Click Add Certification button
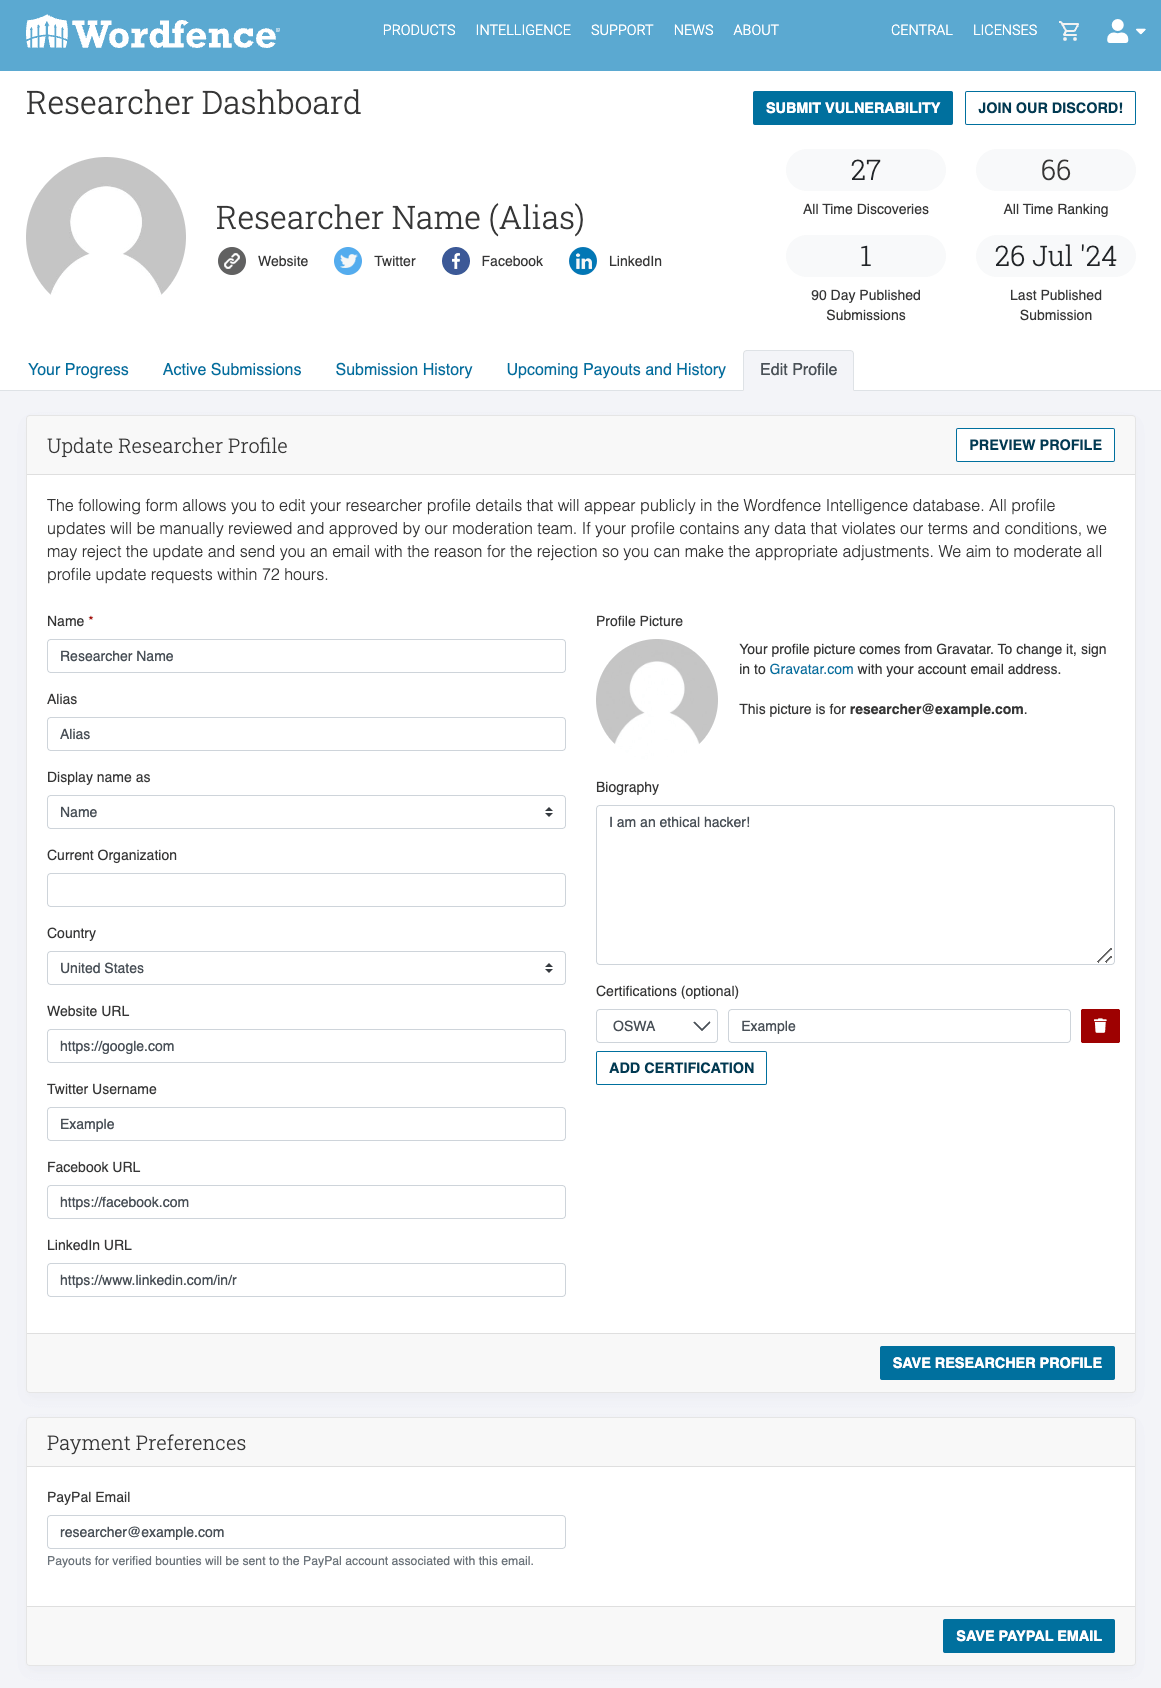The height and width of the screenshot is (1688, 1161). click(x=681, y=1068)
